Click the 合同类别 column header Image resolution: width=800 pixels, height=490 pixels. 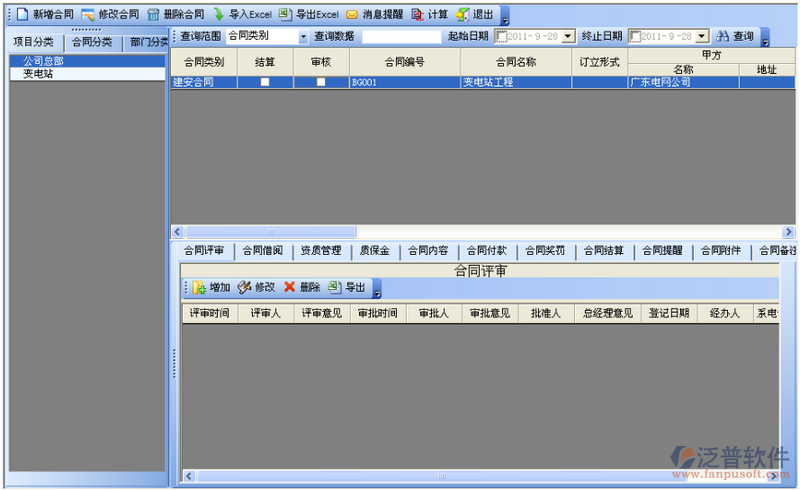[x=204, y=62]
